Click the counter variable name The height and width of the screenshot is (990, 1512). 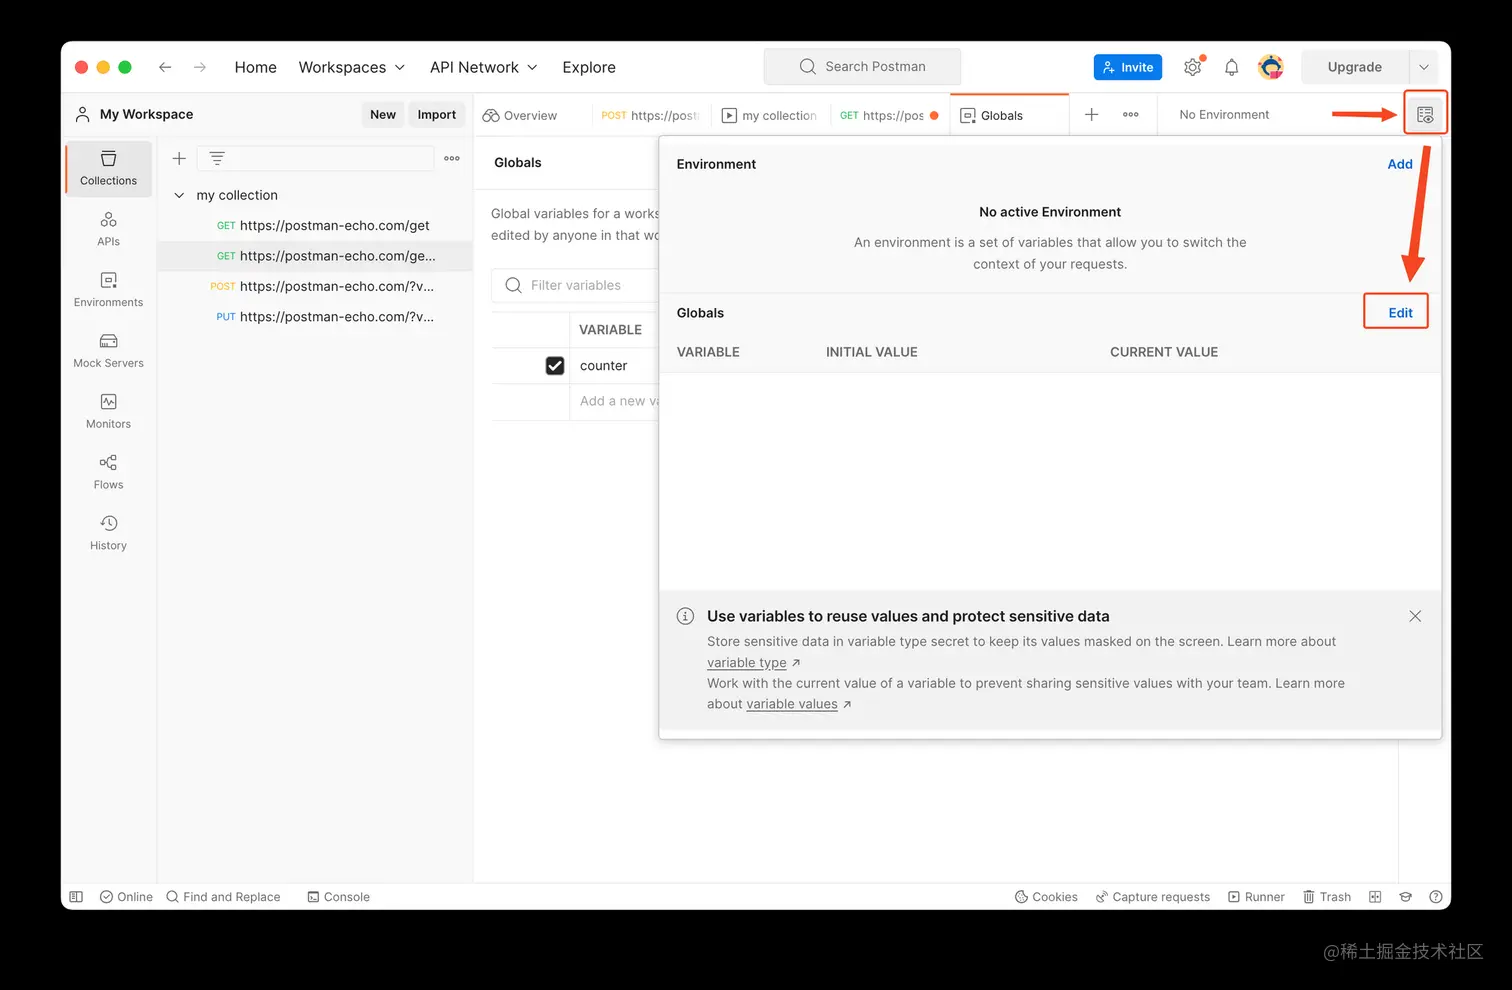click(604, 366)
